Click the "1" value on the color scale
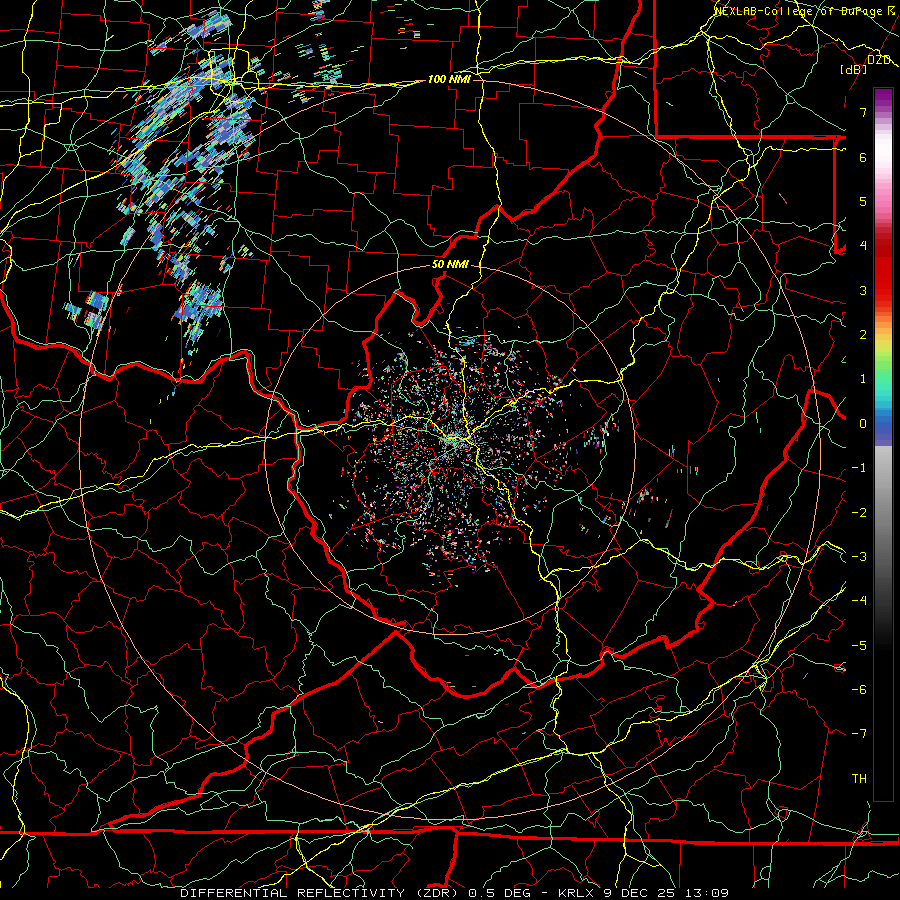Viewport: 900px width, 900px height. point(863,379)
